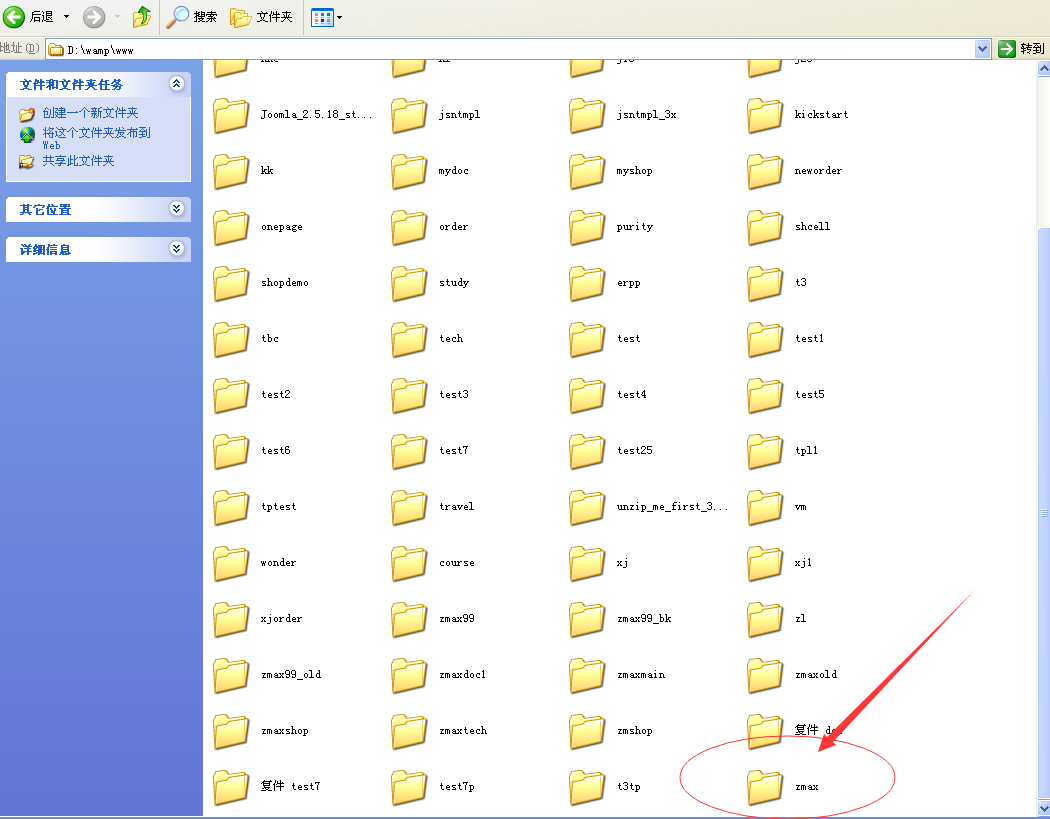1050x819 pixels.
Task: Click the vertical scrollbar up arrow
Action: click(x=1043, y=68)
